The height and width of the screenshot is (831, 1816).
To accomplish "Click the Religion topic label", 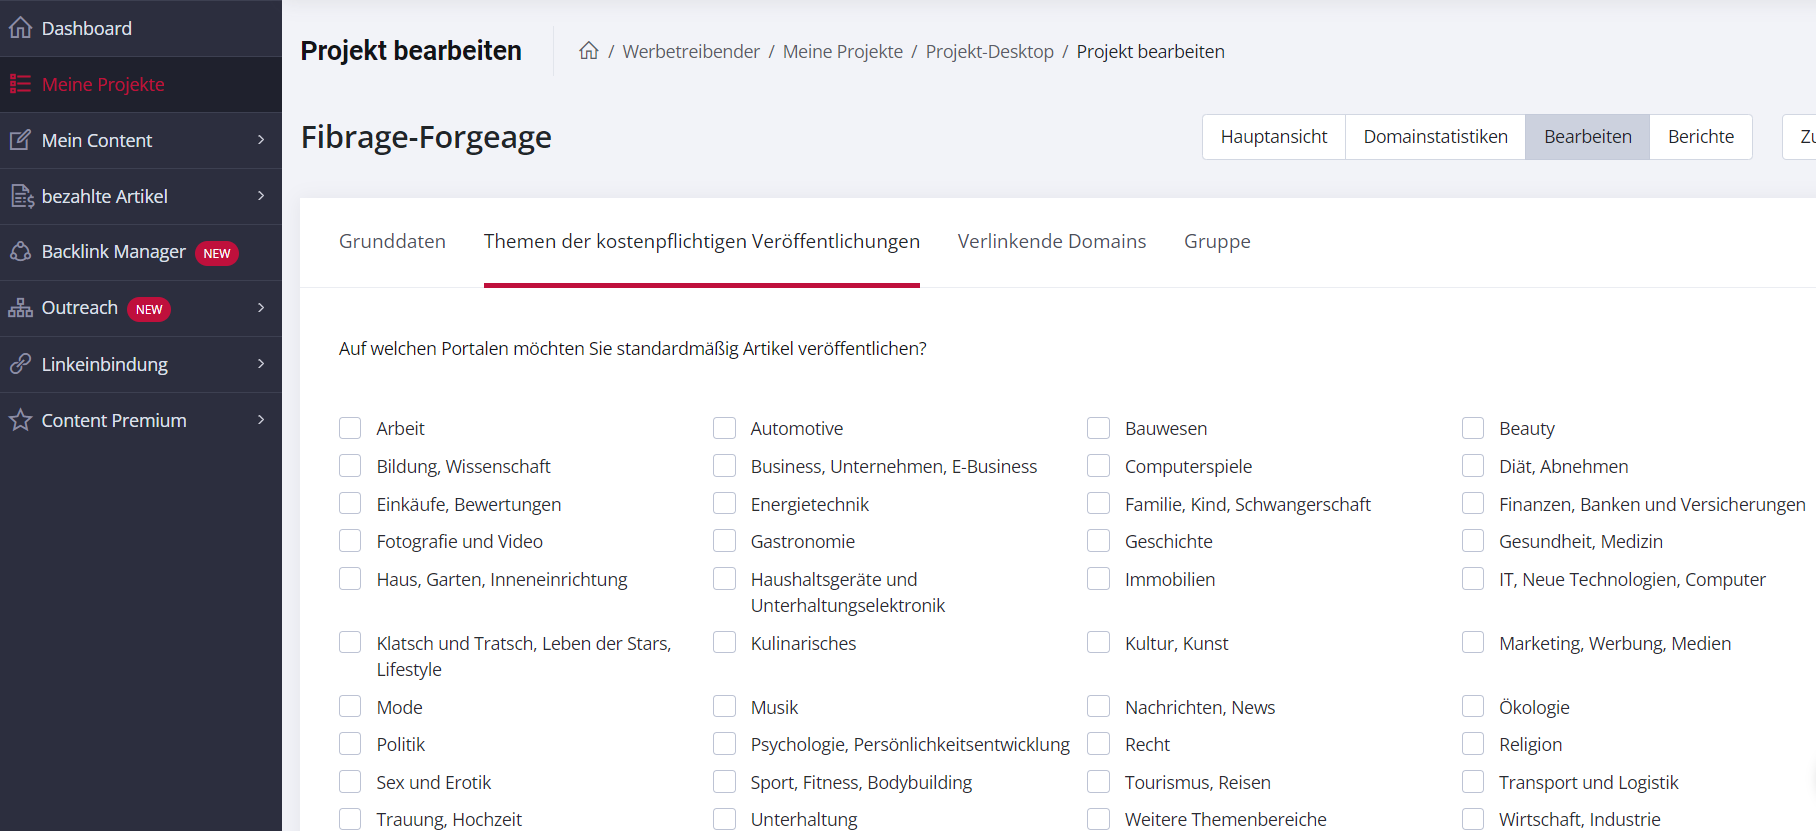I will point(1531,745).
